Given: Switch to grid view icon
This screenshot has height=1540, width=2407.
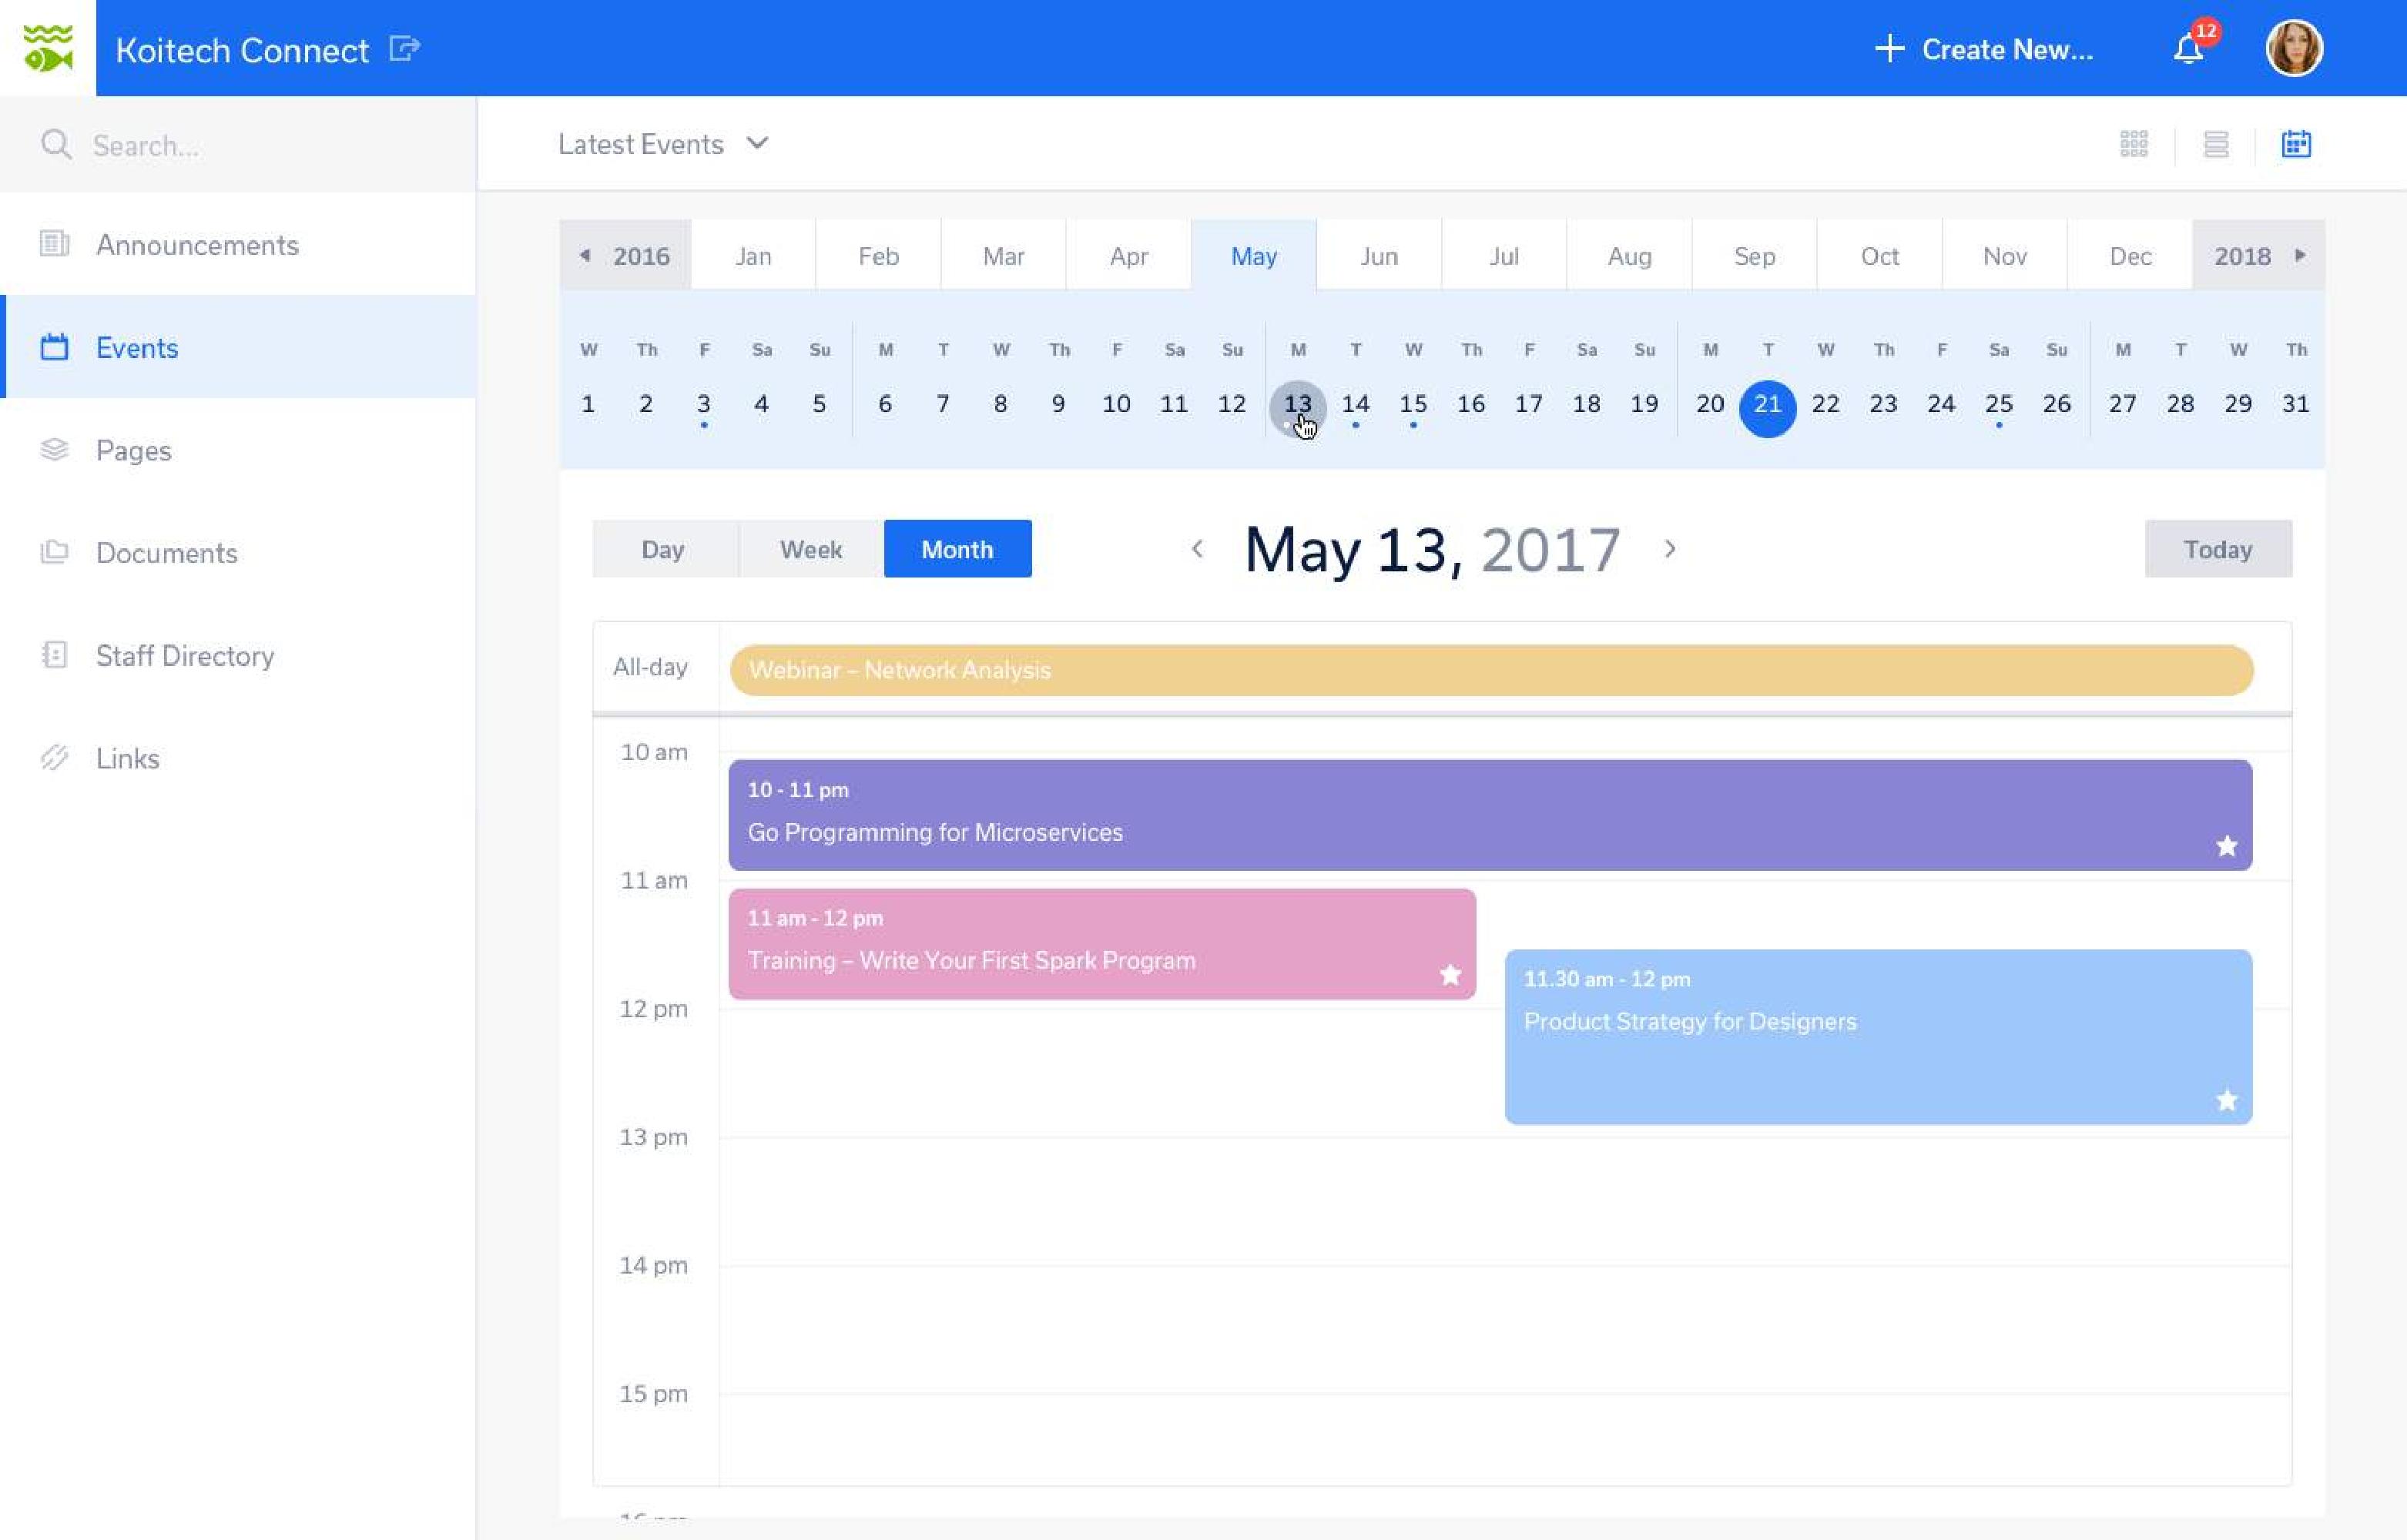Looking at the screenshot, I should coord(2134,144).
